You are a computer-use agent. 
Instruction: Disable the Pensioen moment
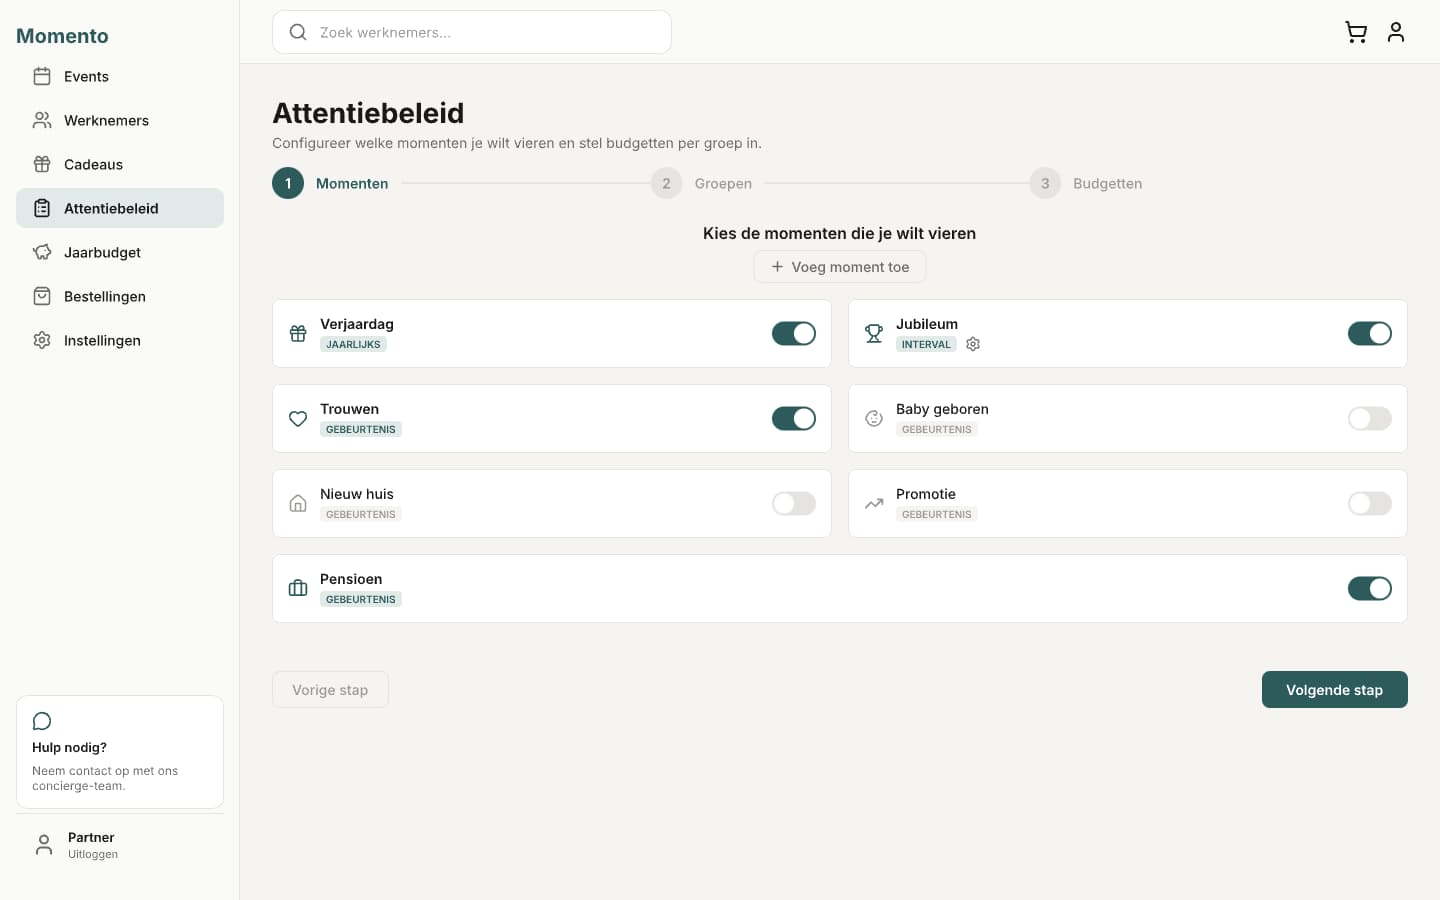click(1370, 588)
